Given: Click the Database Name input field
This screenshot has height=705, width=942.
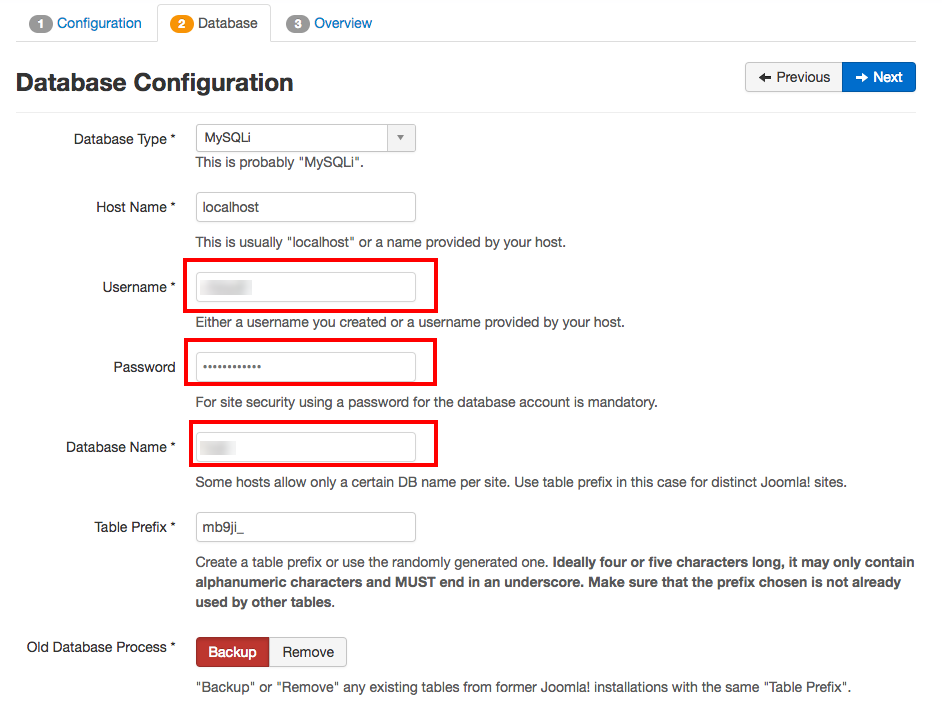Looking at the screenshot, I should [x=305, y=447].
